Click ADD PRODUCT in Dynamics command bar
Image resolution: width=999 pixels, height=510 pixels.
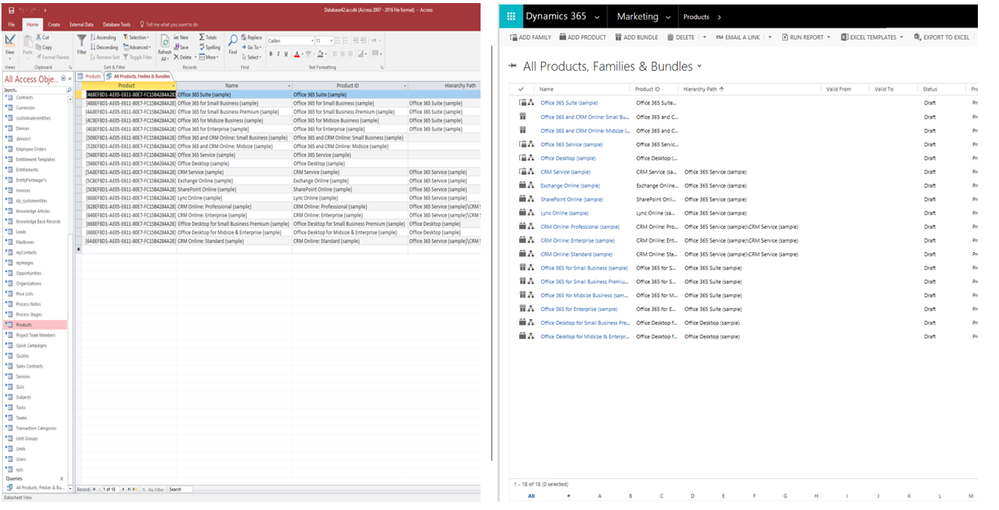(582, 38)
